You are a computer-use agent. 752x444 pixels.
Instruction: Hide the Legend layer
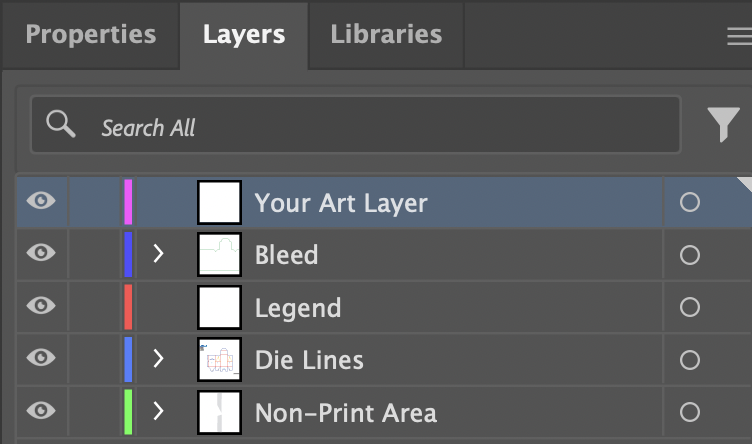pos(41,306)
